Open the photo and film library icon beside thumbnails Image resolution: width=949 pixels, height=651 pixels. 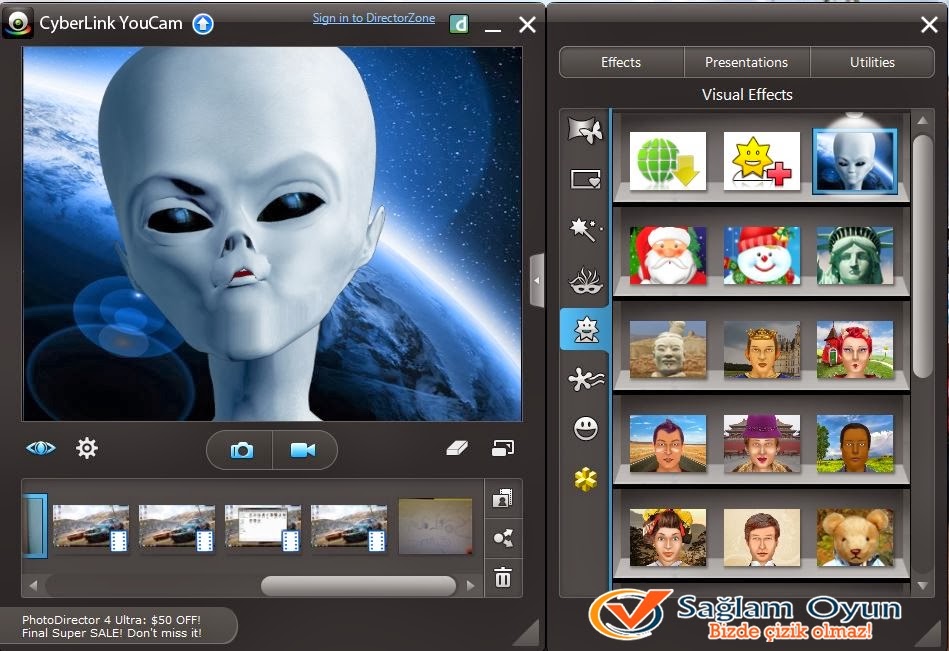502,499
